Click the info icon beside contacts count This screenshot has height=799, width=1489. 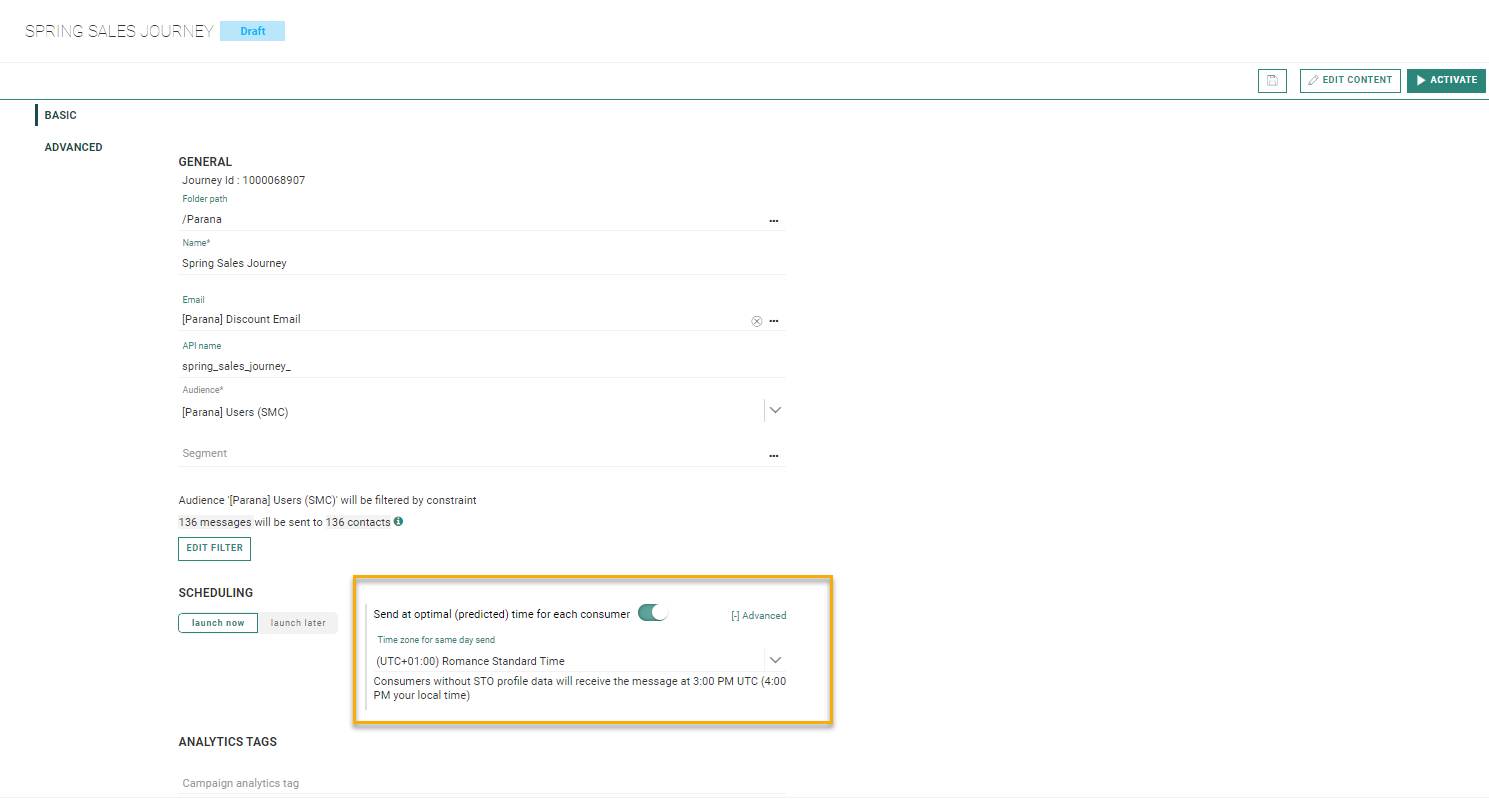[x=398, y=522]
